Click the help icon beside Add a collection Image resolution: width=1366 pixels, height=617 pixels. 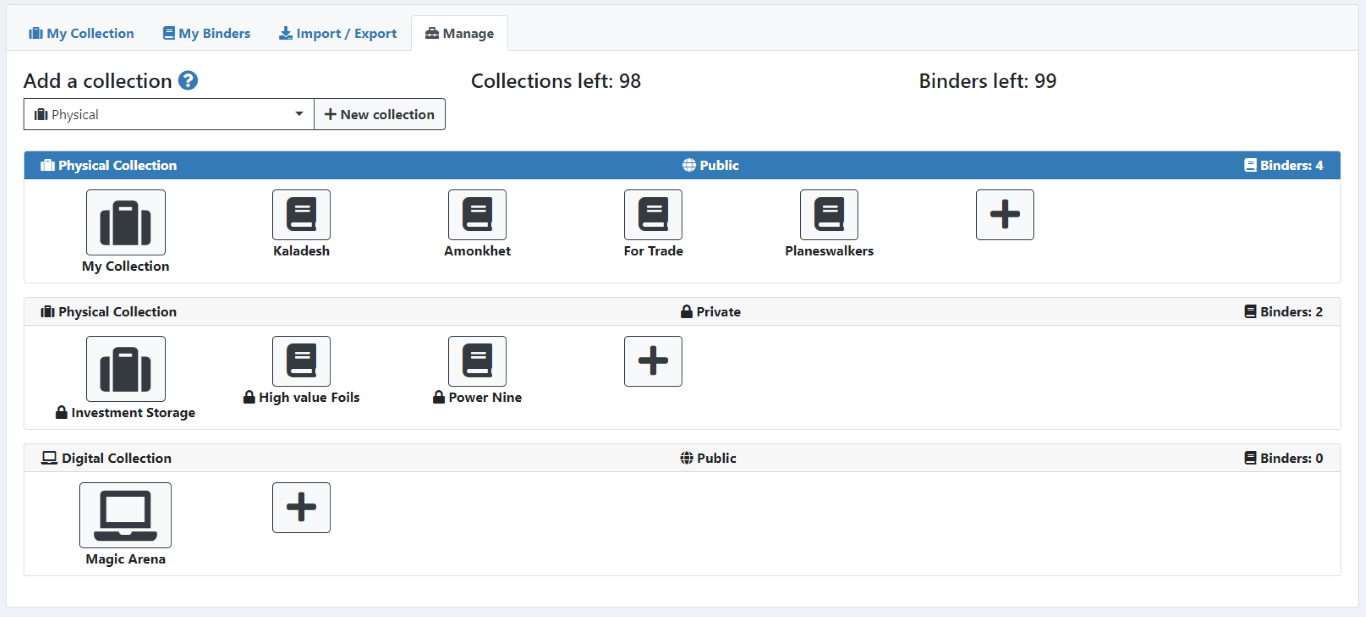click(188, 81)
